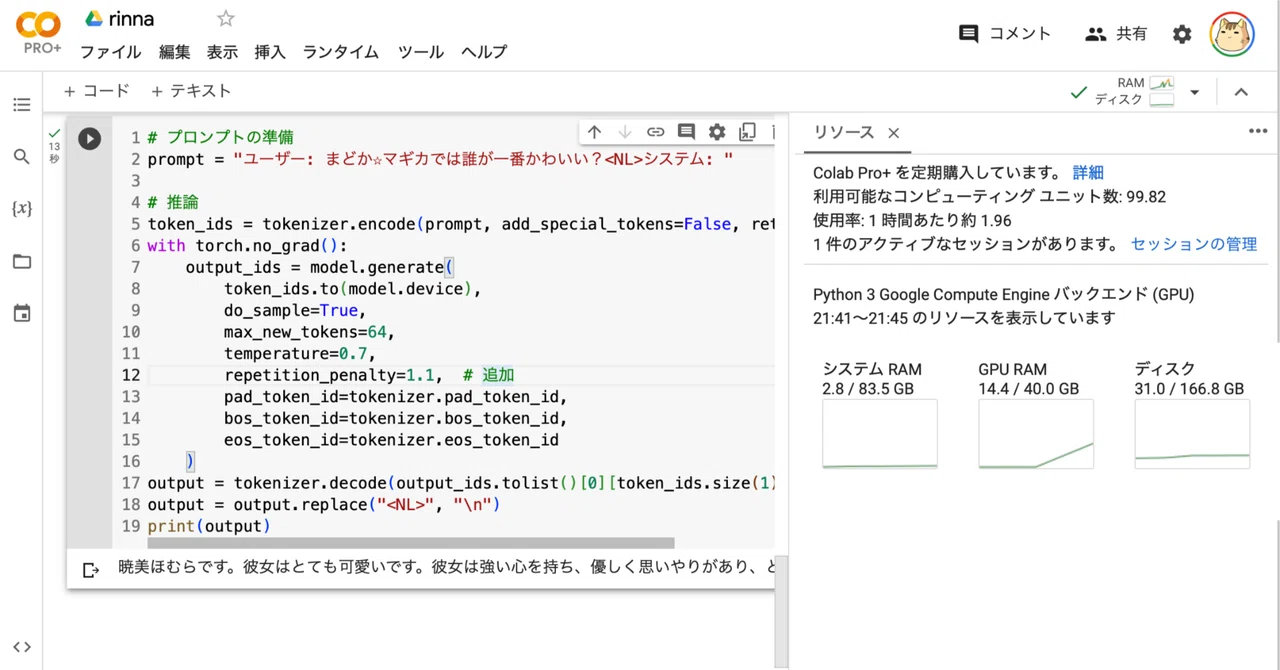Image resolution: width=1280 pixels, height=670 pixels.
Task: Click the システム RAM usage graph
Action: (880, 434)
